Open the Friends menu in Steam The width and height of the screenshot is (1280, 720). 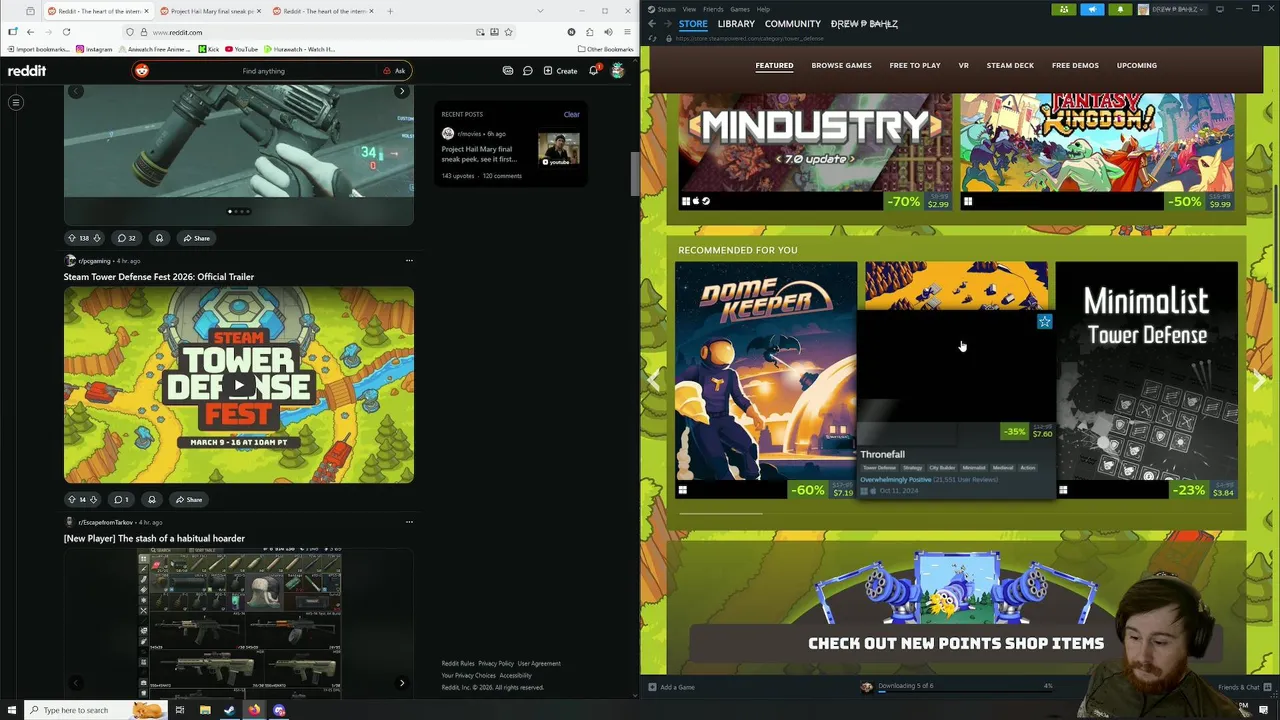pyautogui.click(x=713, y=9)
